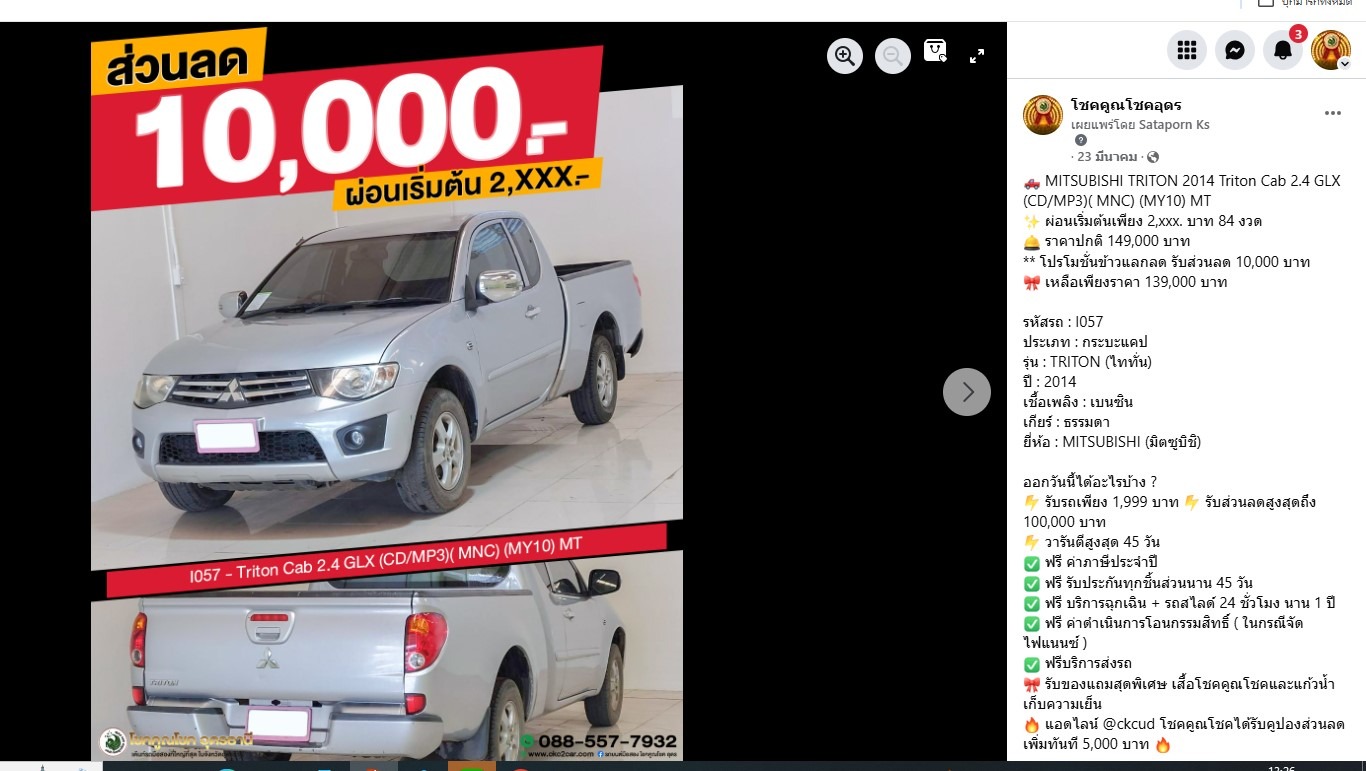
Task: Click the public globe audience icon
Action: click(1153, 157)
